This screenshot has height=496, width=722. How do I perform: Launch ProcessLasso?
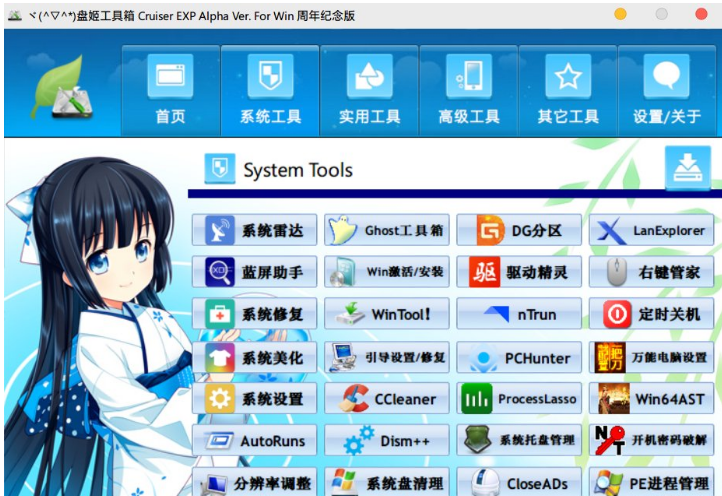pos(519,398)
